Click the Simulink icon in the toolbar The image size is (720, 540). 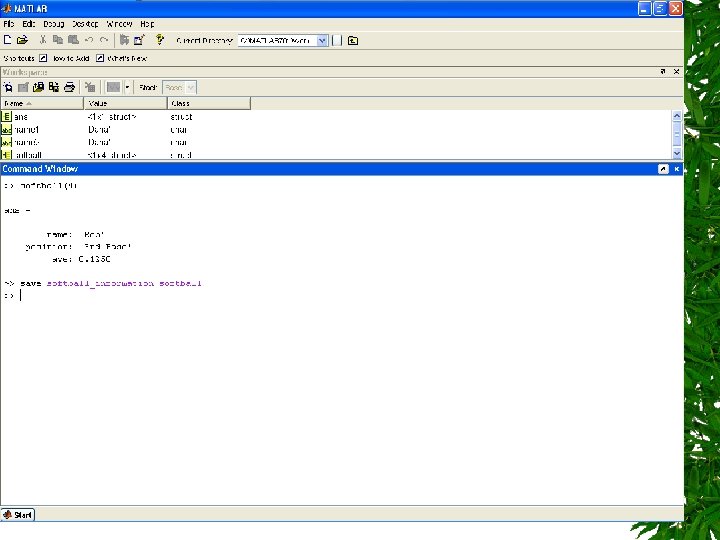[124, 40]
